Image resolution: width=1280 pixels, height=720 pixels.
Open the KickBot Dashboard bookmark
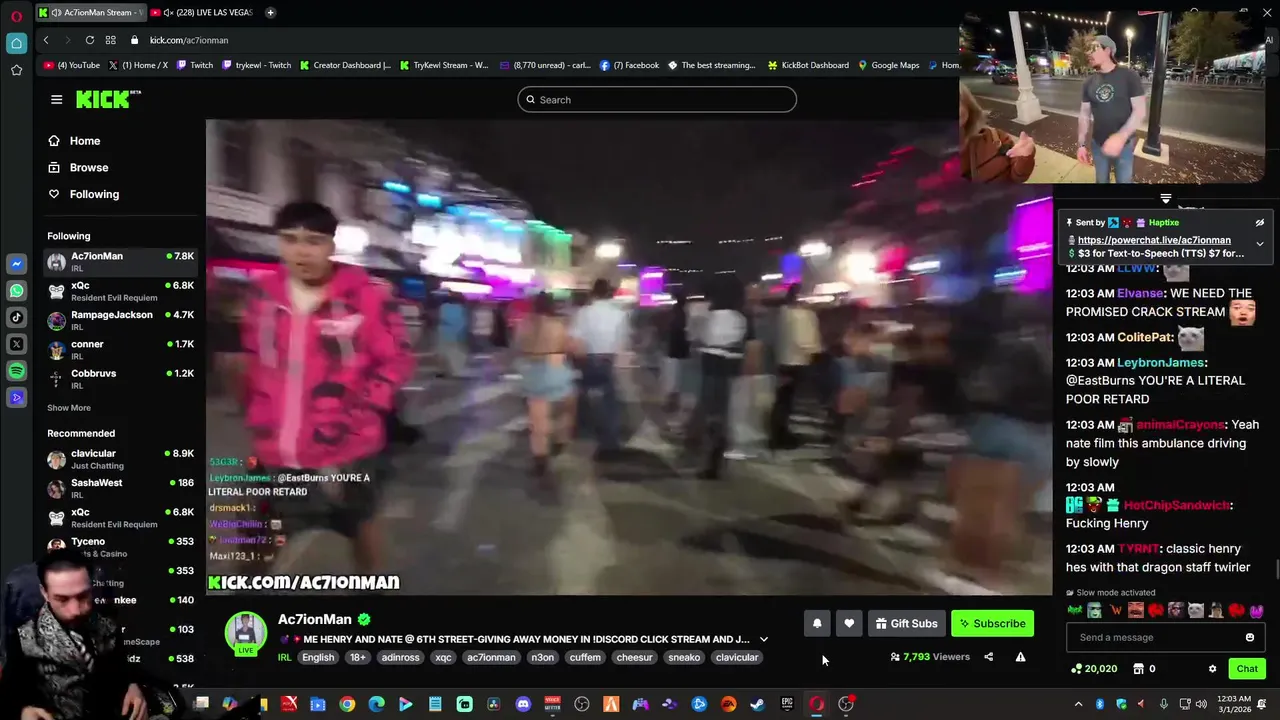tap(808, 65)
